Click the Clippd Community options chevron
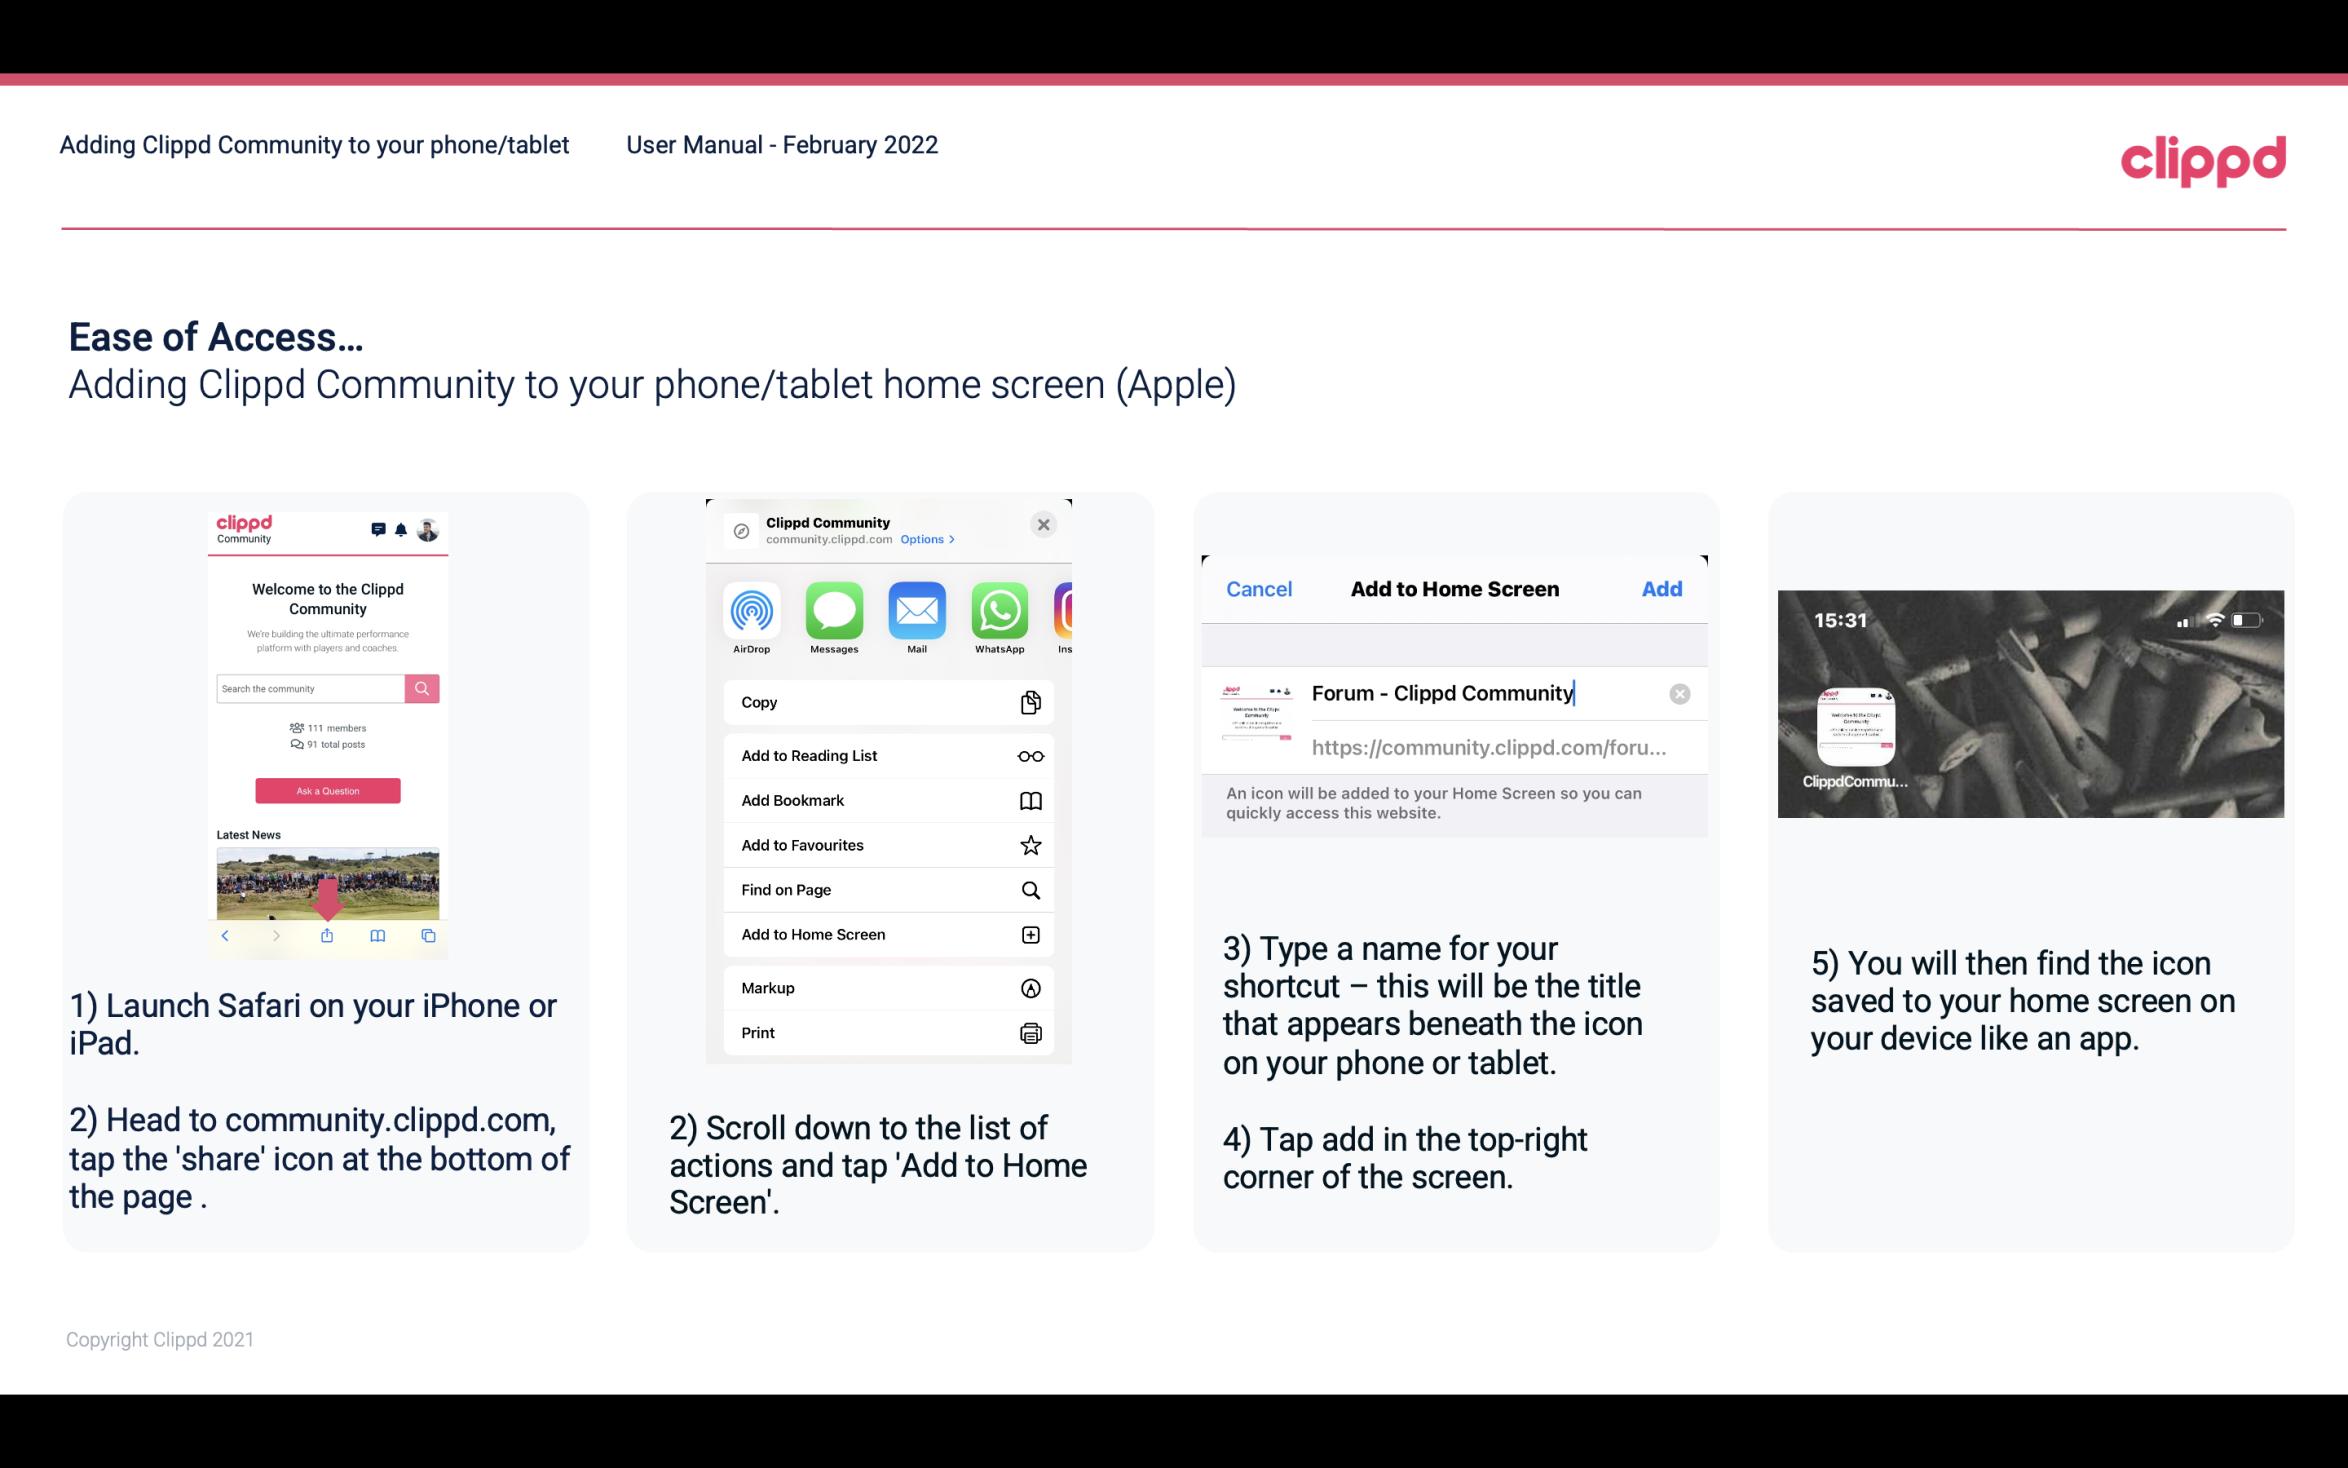Screen dimensions: 2348x1468 947,540
